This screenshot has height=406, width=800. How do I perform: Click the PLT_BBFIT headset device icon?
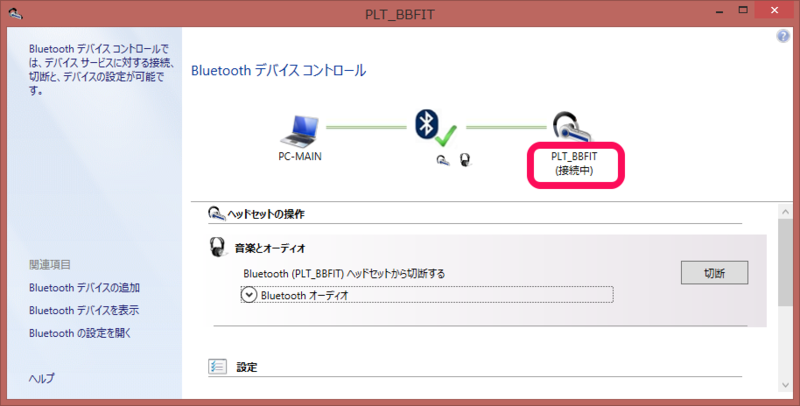[x=572, y=127]
